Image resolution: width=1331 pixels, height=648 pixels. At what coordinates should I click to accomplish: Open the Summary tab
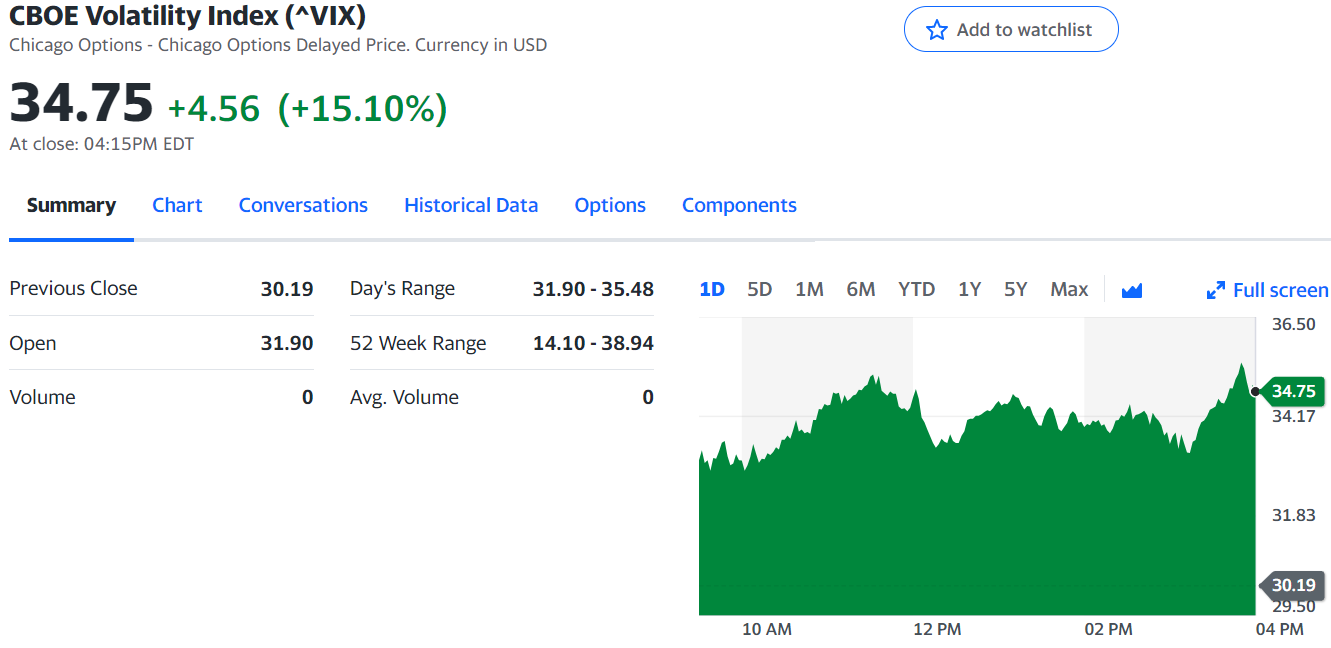[x=71, y=205]
